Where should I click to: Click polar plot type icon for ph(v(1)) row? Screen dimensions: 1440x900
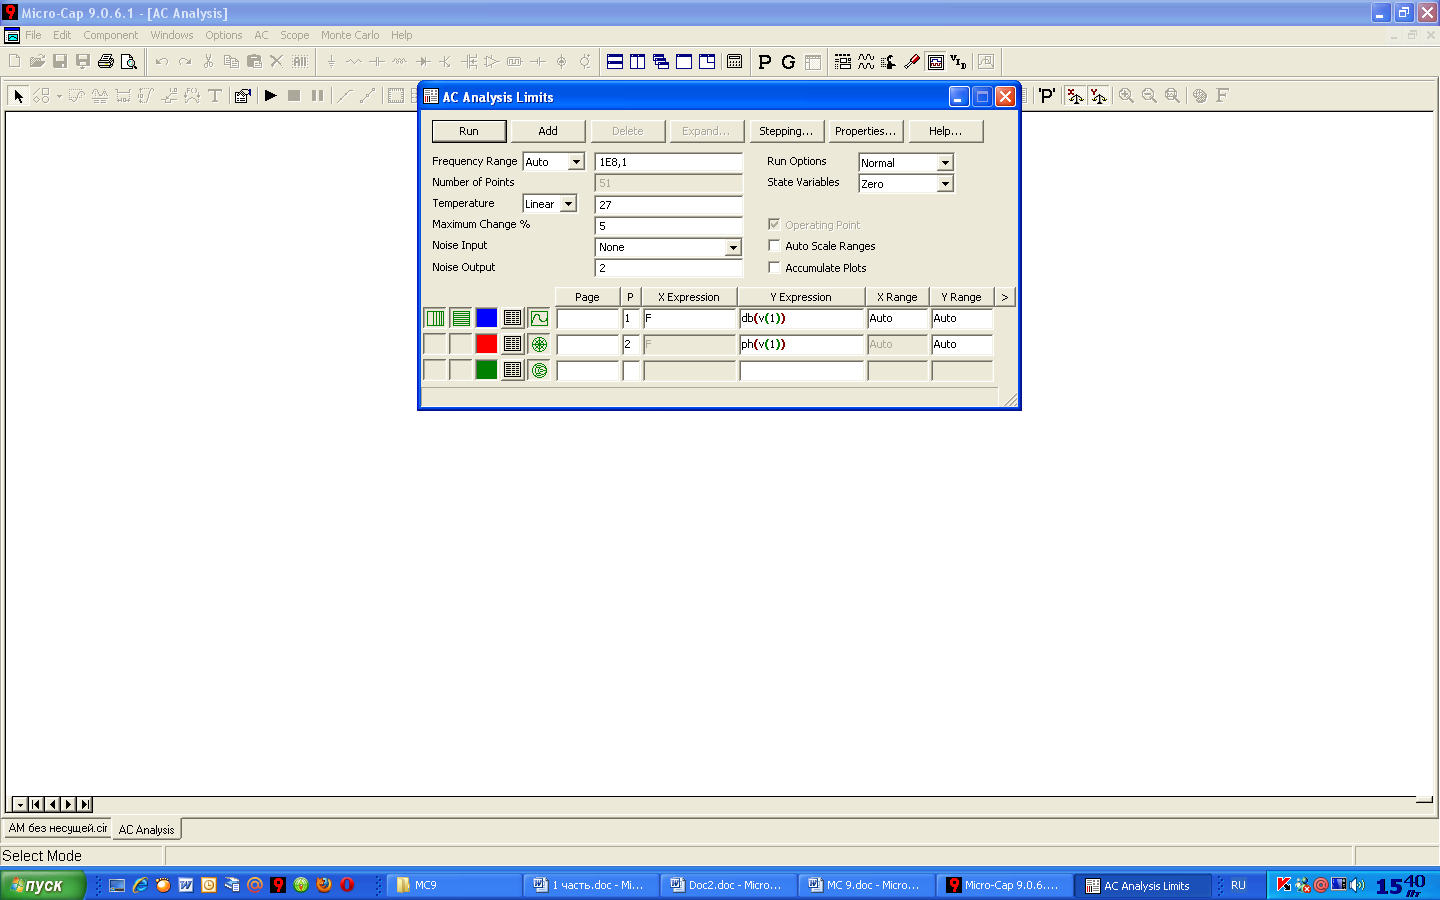tap(539, 344)
